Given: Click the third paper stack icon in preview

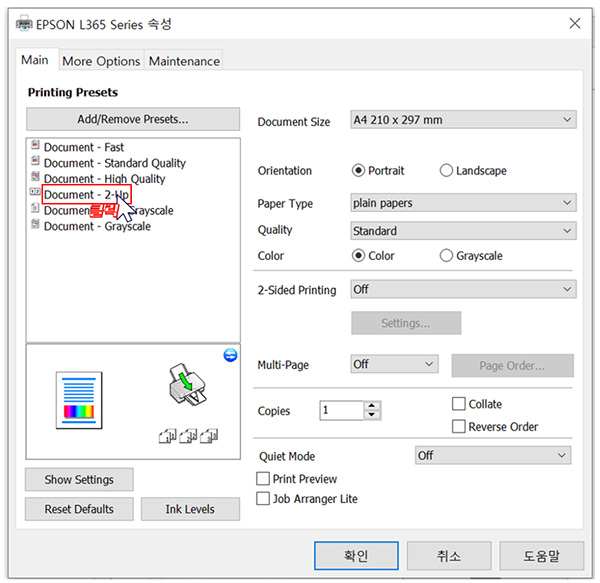Looking at the screenshot, I should [x=209, y=436].
